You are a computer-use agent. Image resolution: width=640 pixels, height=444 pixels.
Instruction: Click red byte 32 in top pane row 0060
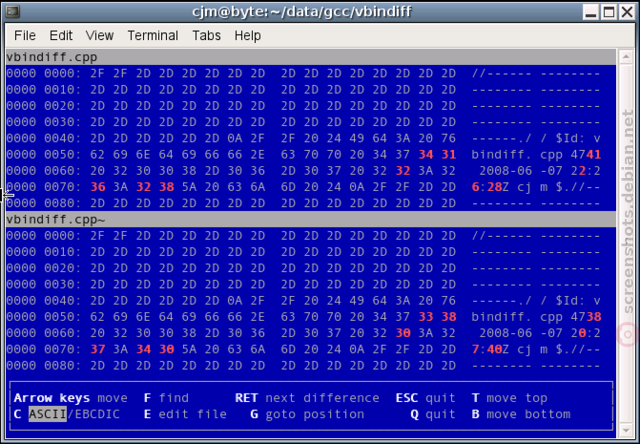coord(403,171)
